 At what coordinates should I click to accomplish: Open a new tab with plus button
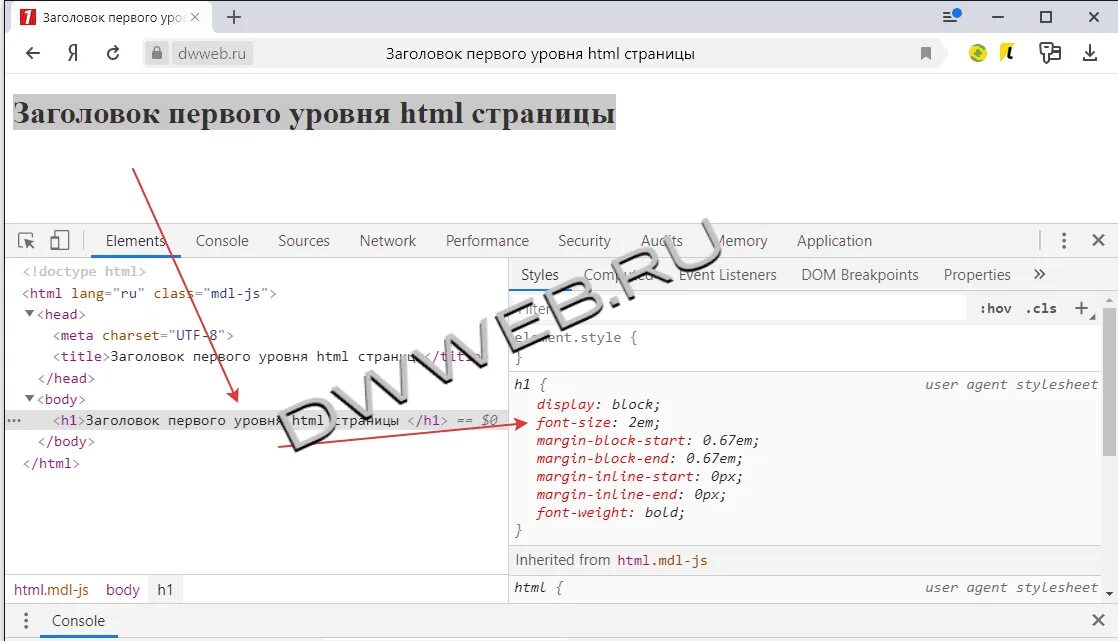pos(234,17)
